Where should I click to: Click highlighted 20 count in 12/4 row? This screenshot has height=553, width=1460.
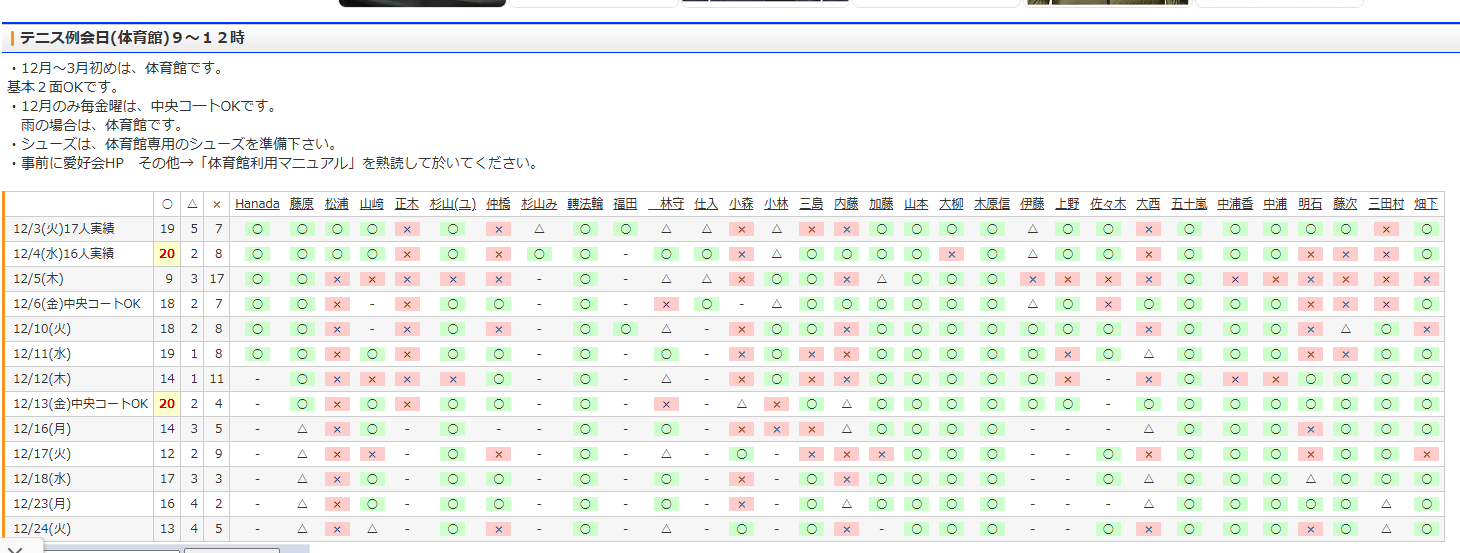(167, 254)
